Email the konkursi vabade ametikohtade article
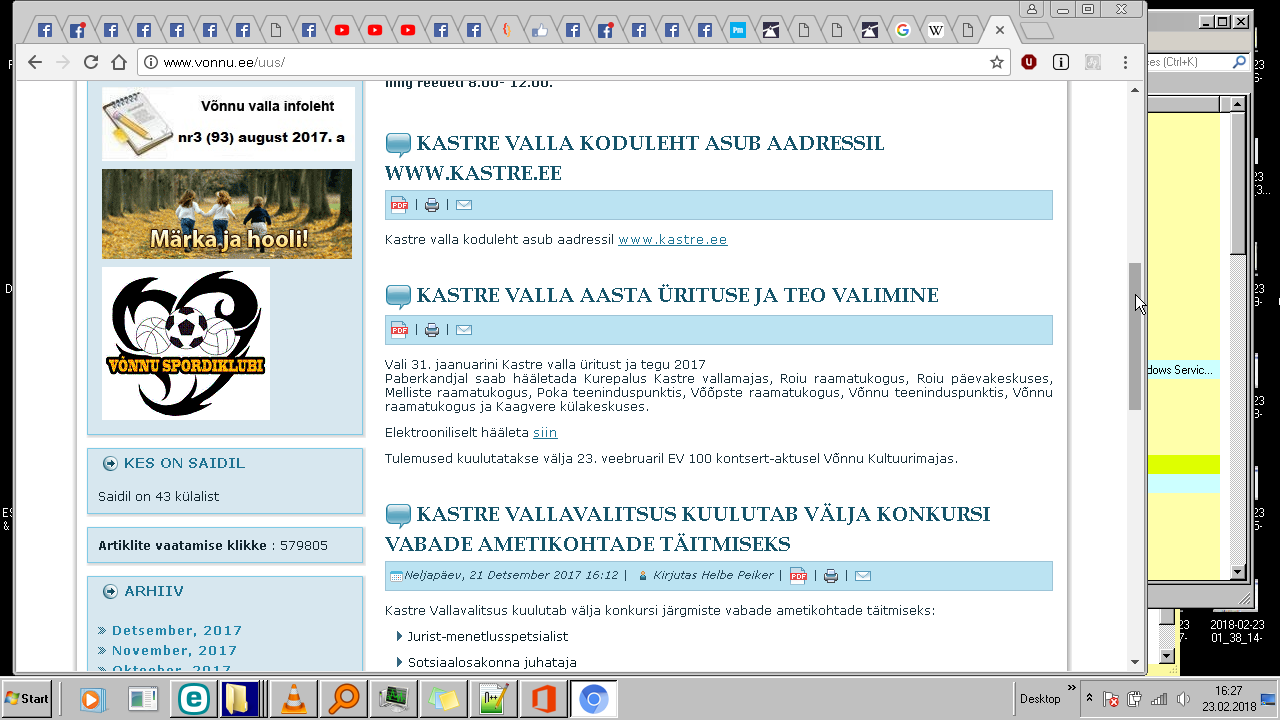Screen dimensions: 1280x720 pyautogui.click(x=863, y=575)
